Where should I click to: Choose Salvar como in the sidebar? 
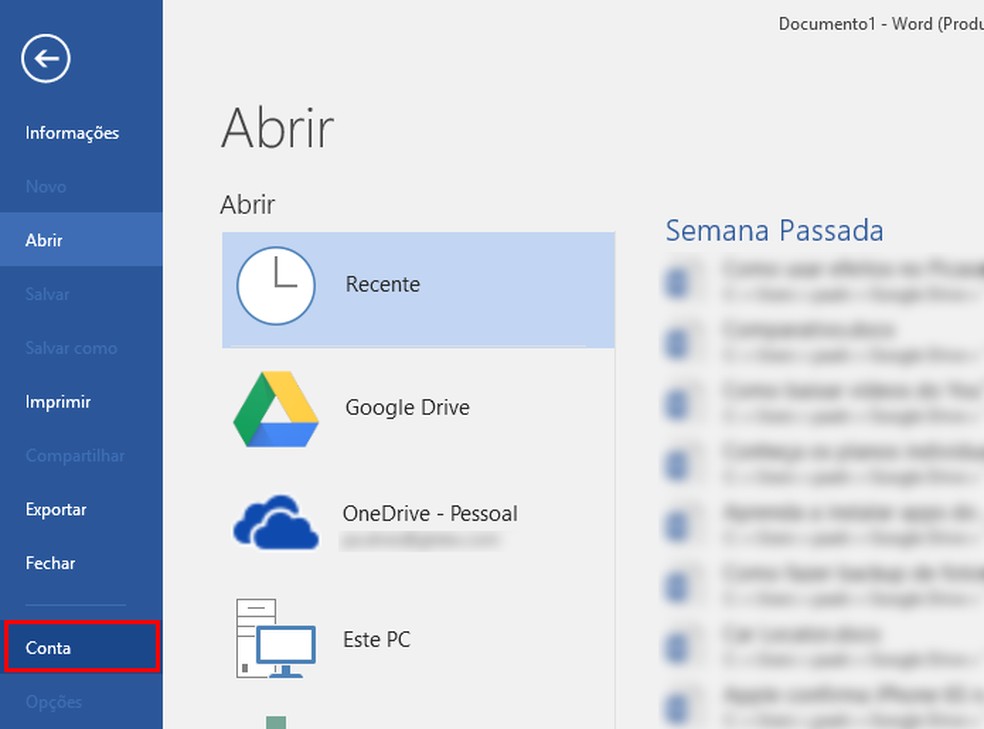tap(71, 348)
